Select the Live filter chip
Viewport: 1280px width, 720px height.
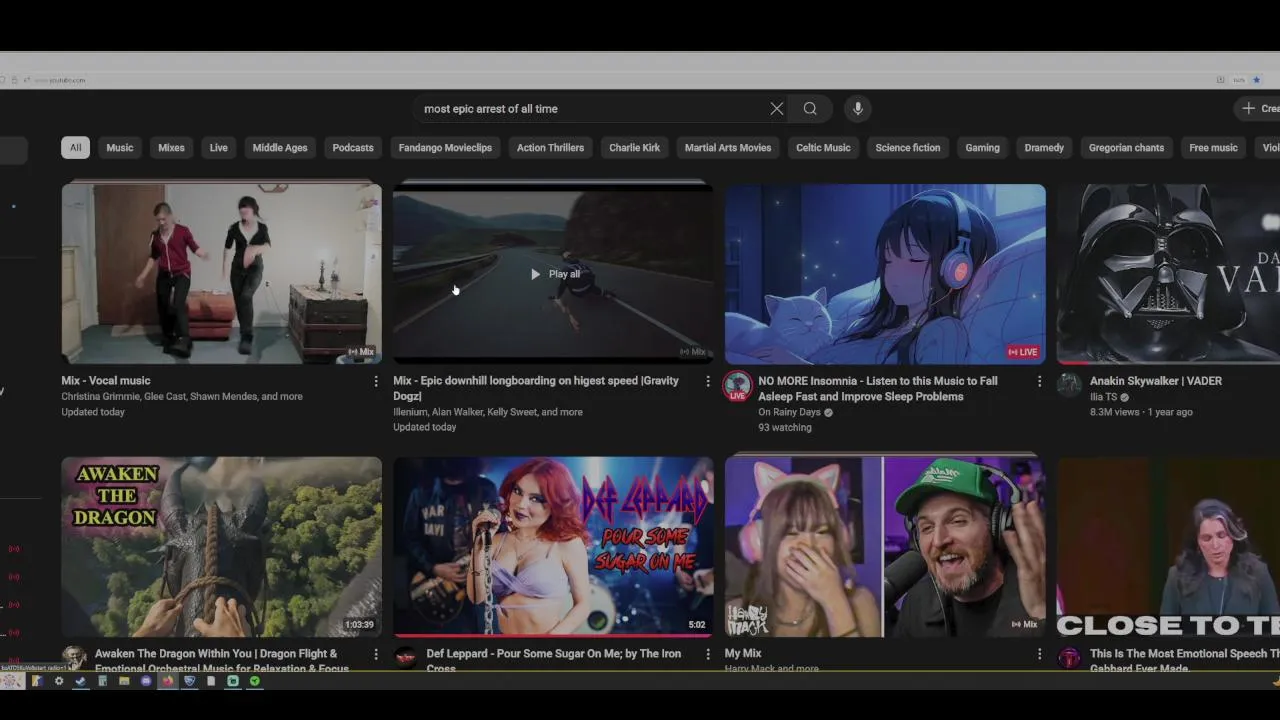[x=218, y=148]
